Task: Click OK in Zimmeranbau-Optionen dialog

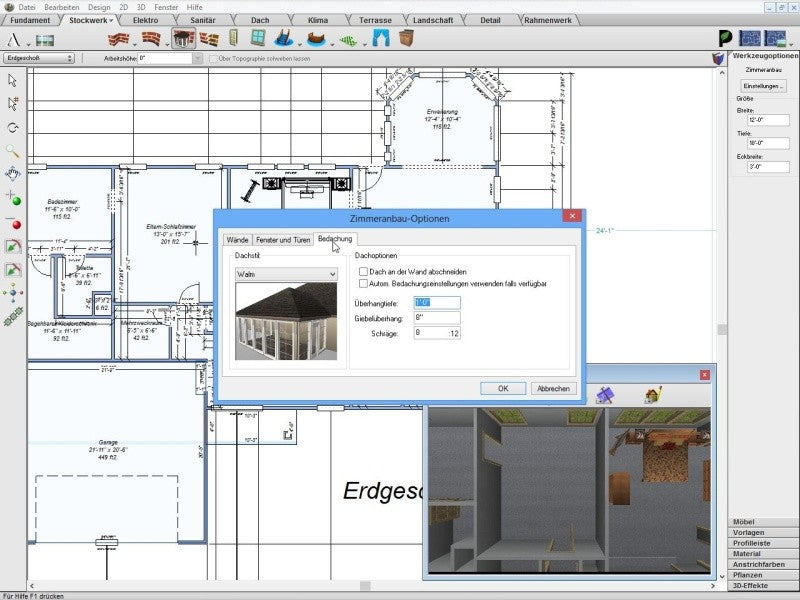Action: point(503,388)
